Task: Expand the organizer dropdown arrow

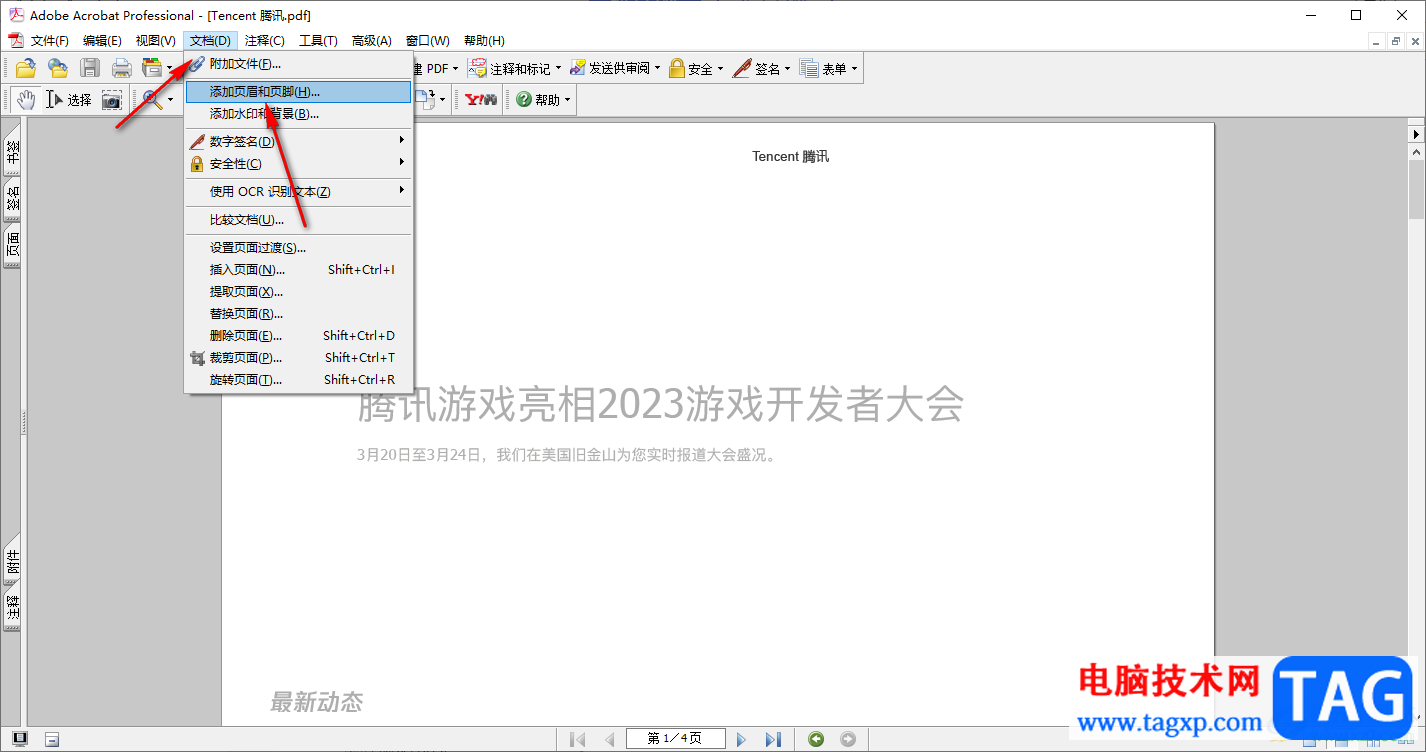Action: click(x=169, y=69)
